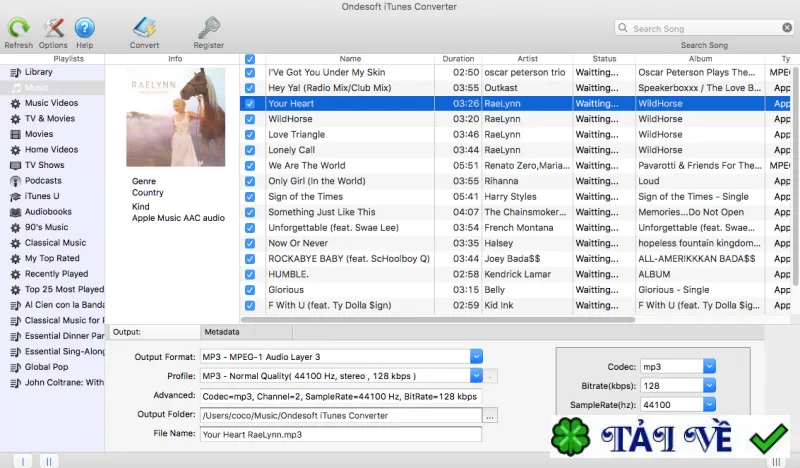Viewport: 800px width, 468px height.
Task: Open My Top Rated playlist icon
Action: pyautogui.click(x=16, y=259)
